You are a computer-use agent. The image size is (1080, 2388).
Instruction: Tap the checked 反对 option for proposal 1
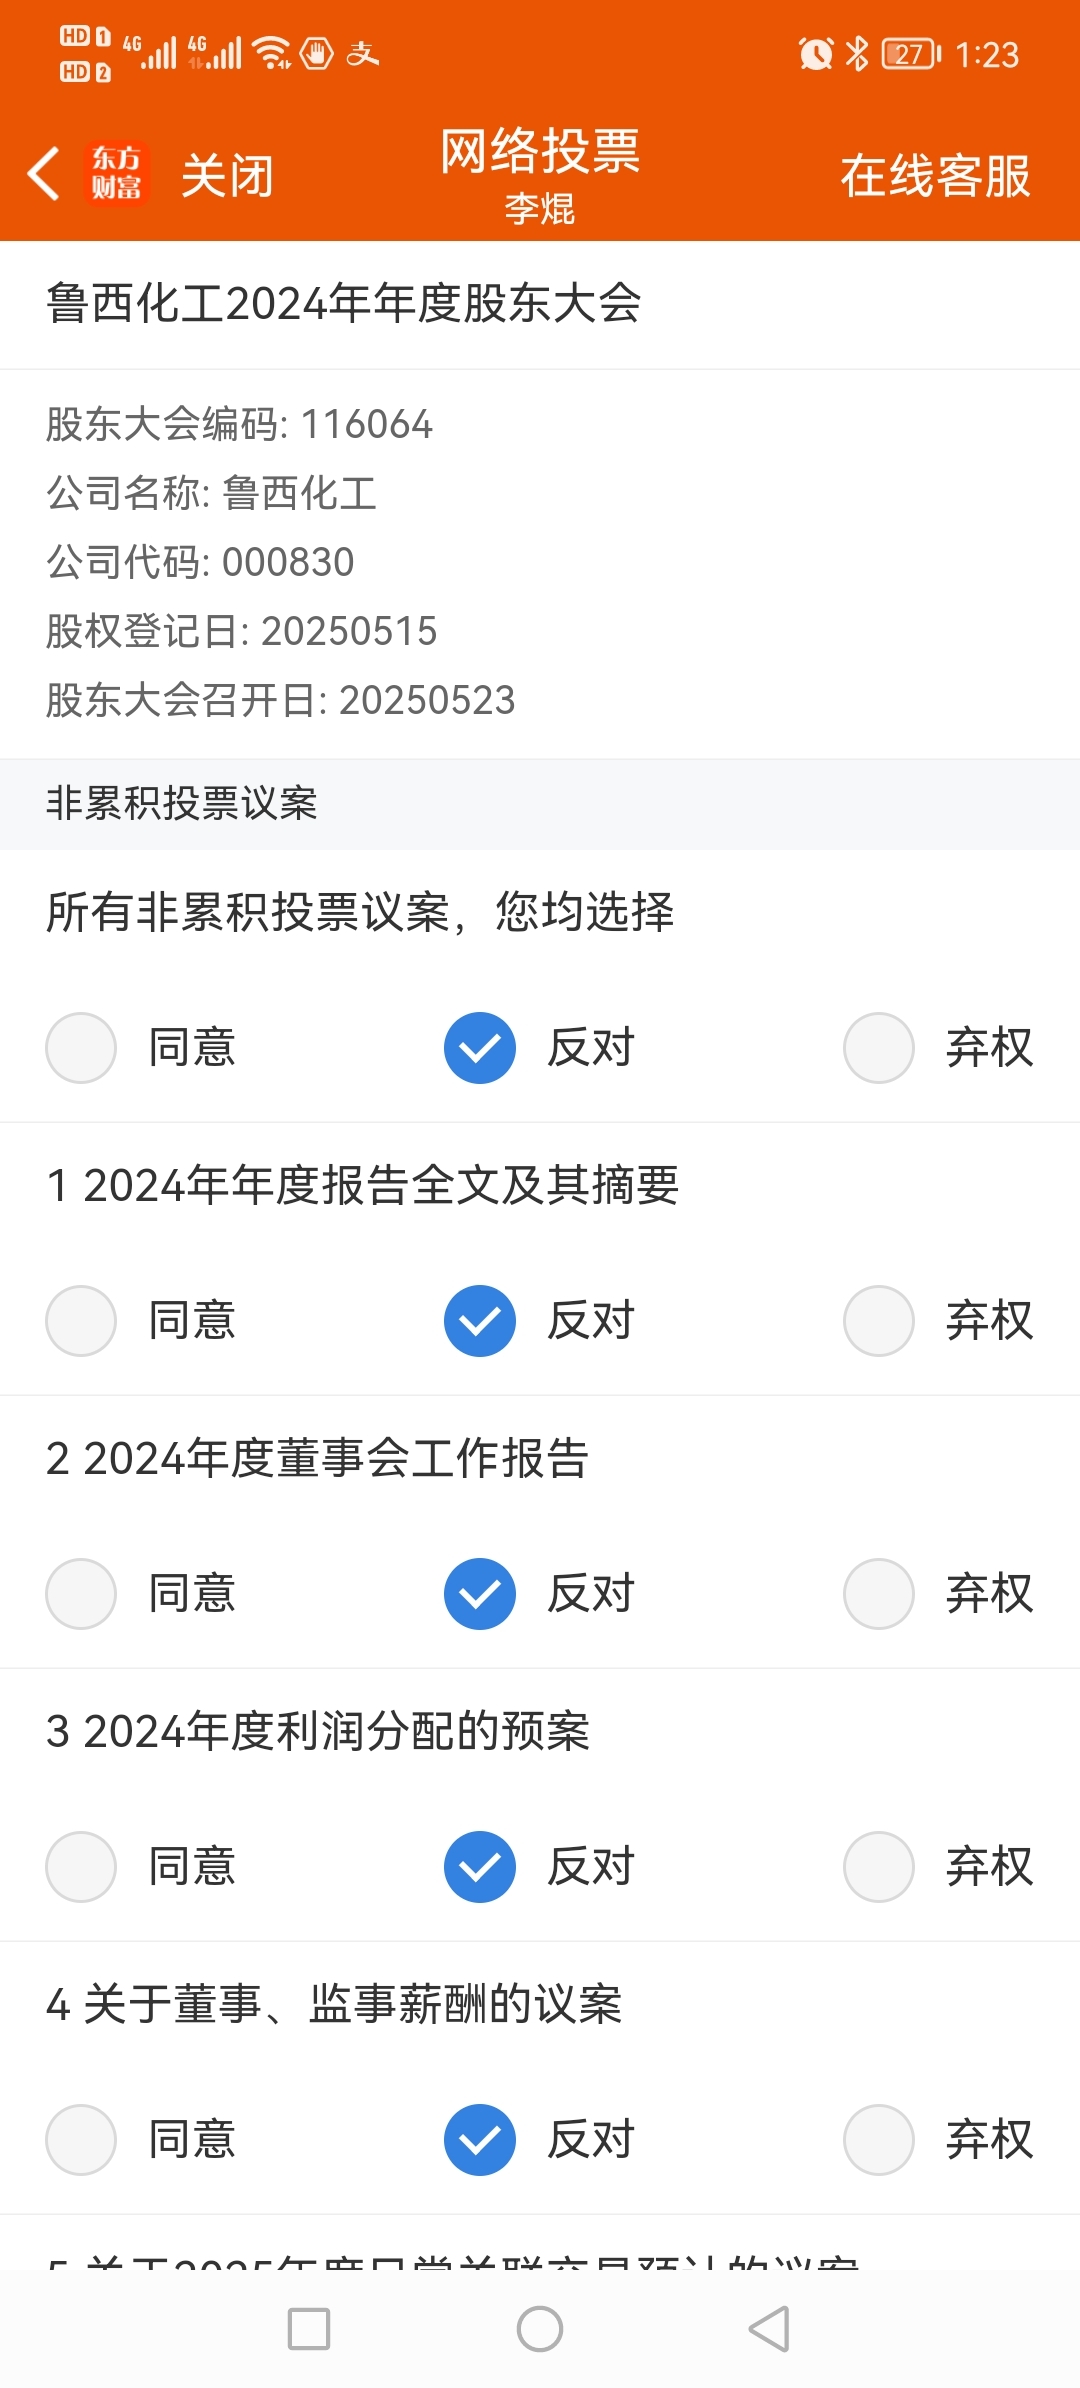click(x=540, y=1321)
